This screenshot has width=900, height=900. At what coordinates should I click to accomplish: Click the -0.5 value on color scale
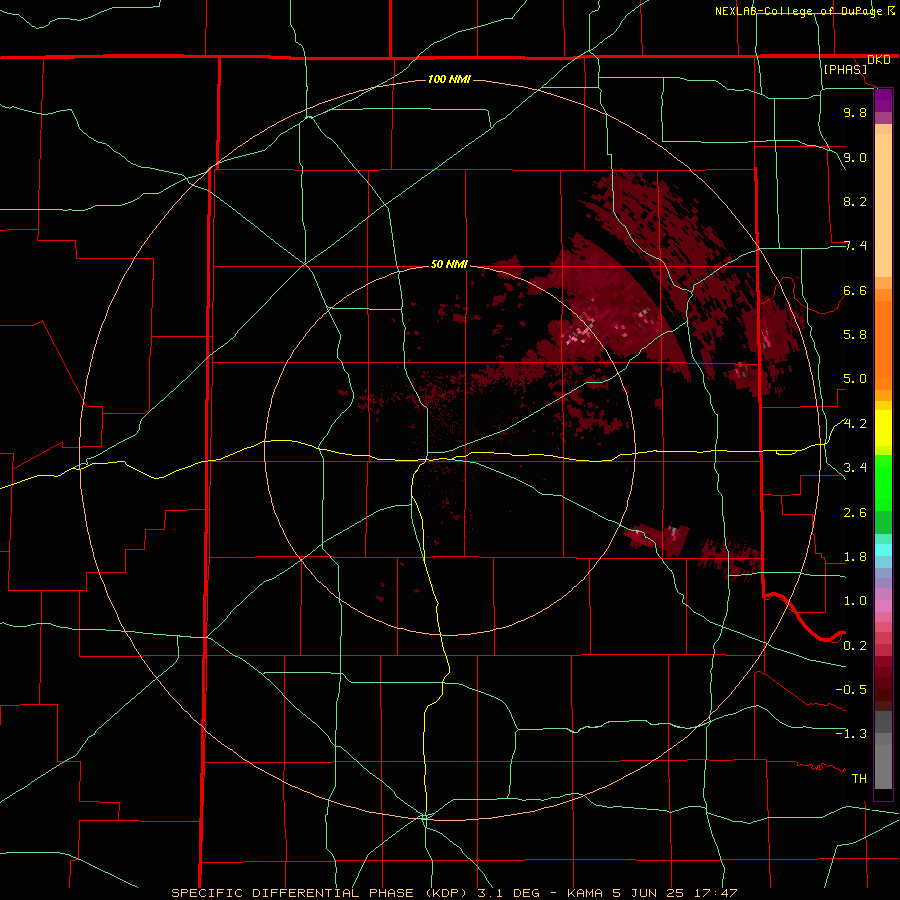tap(851, 690)
